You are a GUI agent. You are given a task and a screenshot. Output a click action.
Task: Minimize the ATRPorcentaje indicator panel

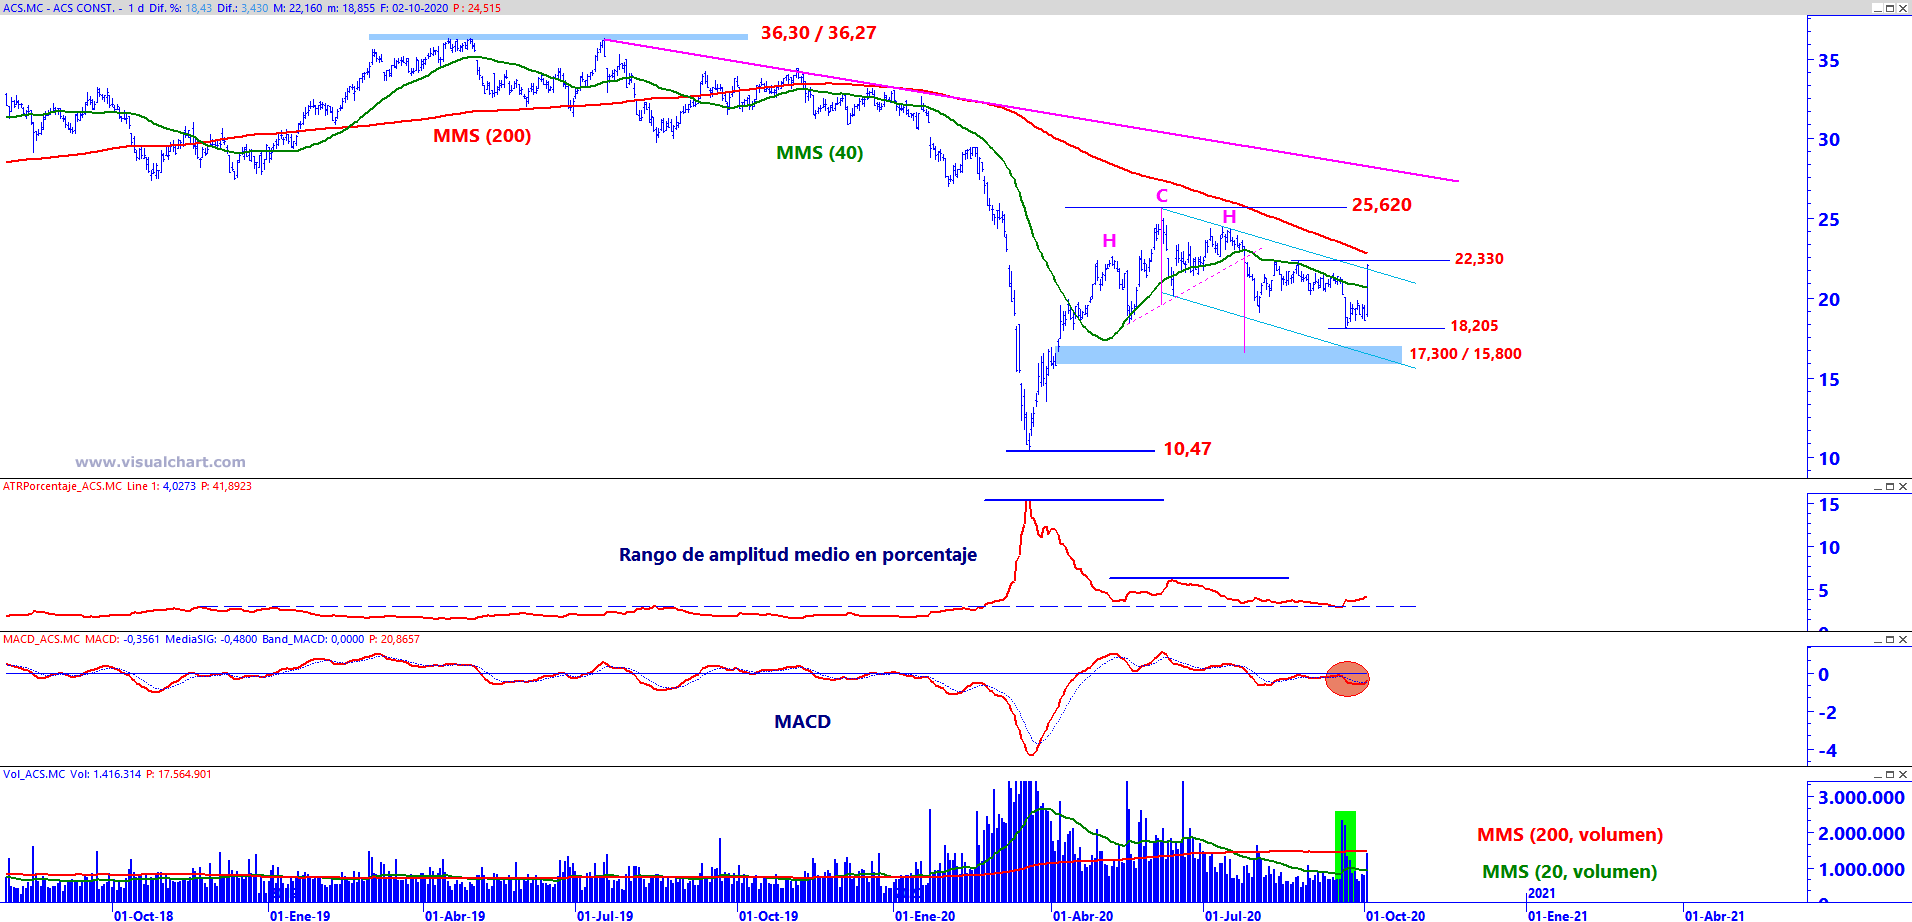(1877, 486)
